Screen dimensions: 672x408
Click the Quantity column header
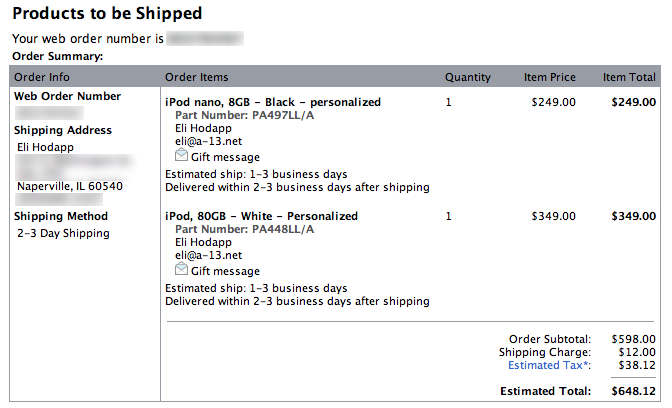pyautogui.click(x=468, y=77)
